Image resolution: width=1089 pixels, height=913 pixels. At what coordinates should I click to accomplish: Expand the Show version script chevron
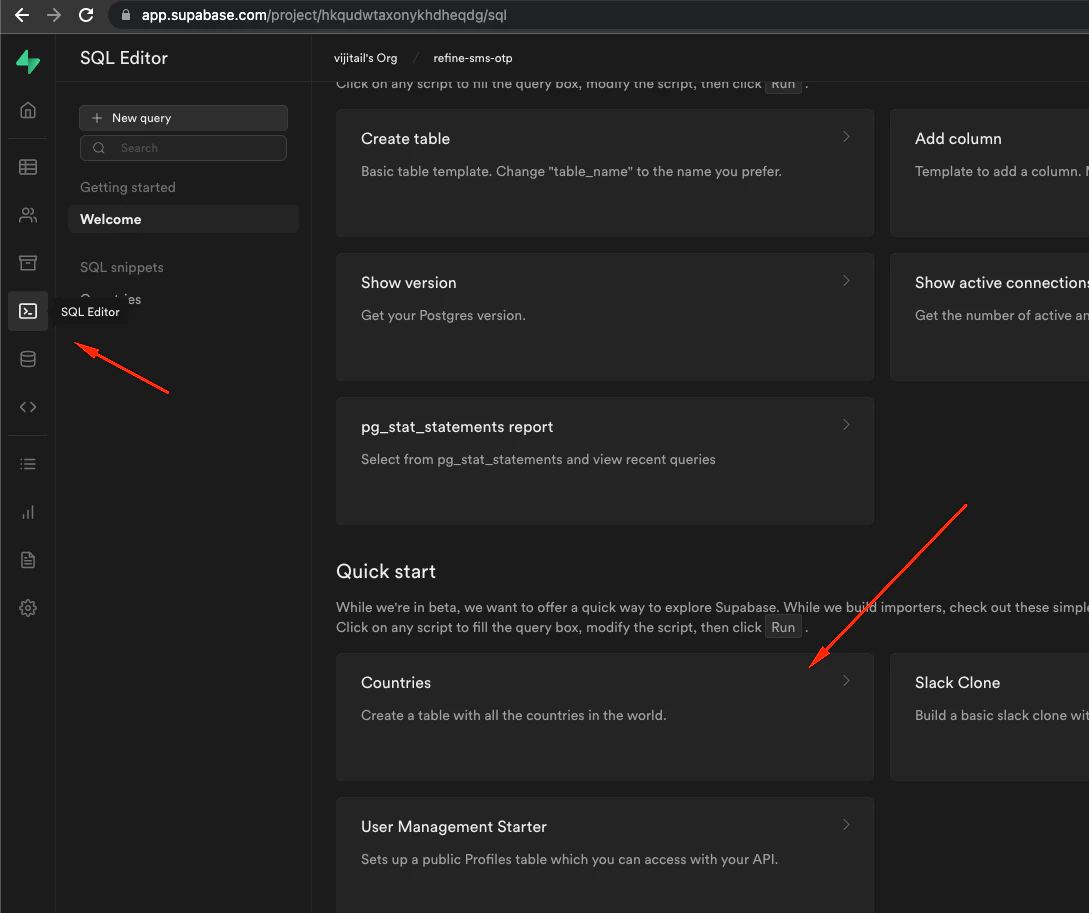click(846, 281)
